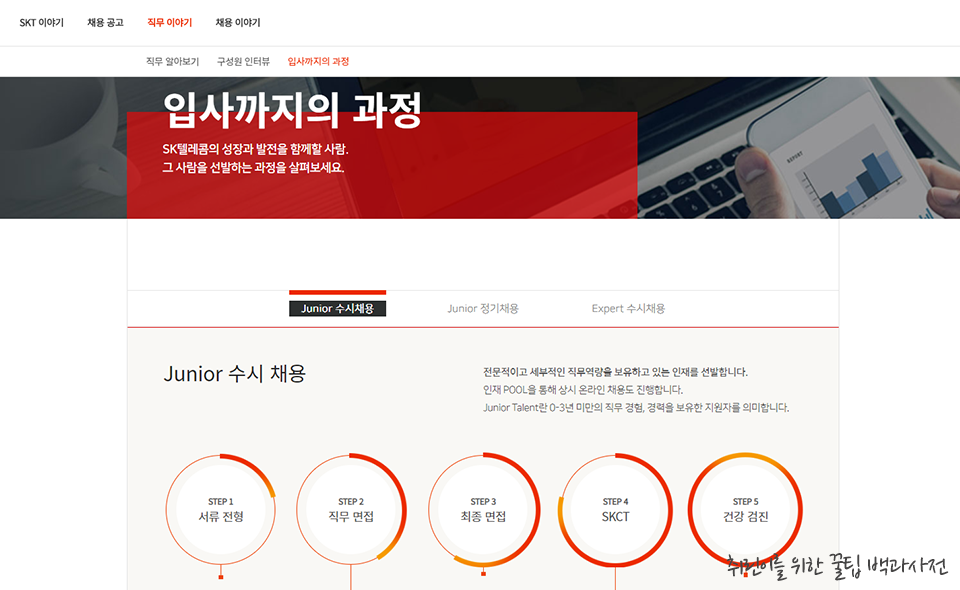Viewport: 960px width, 590px height.
Task: Switch to the Junior 정기채용 tab
Action: click(484, 308)
